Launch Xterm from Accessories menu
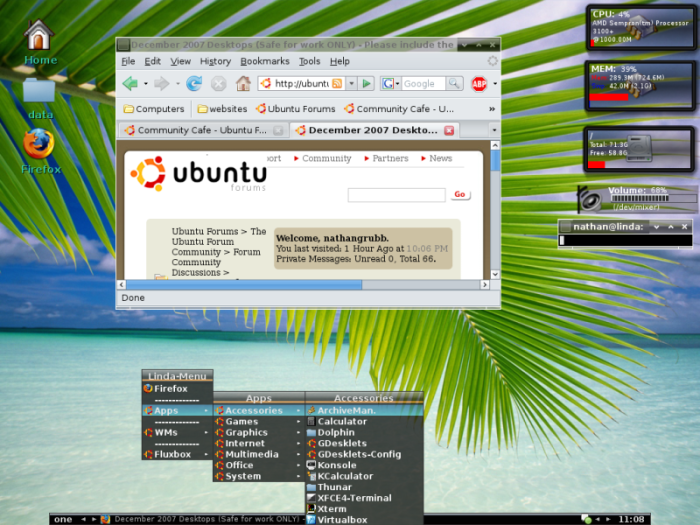The width and height of the screenshot is (700, 525). pyautogui.click(x=364, y=509)
